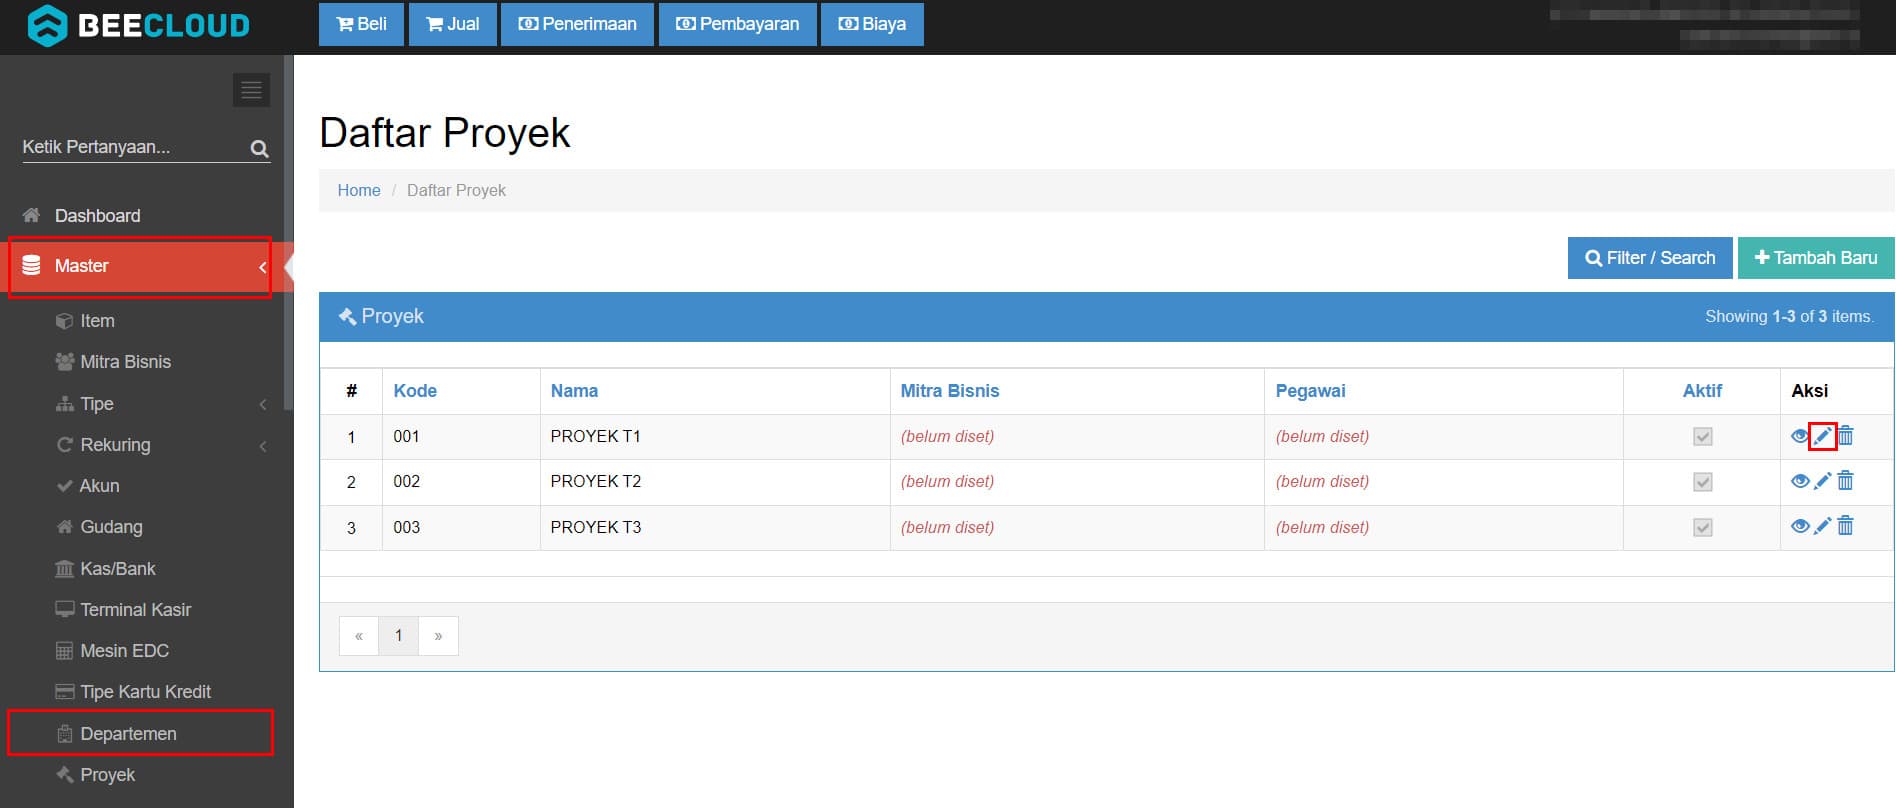Sort table by Mitra Bisnis column
Viewport: 1896px width, 808px height.
point(950,391)
